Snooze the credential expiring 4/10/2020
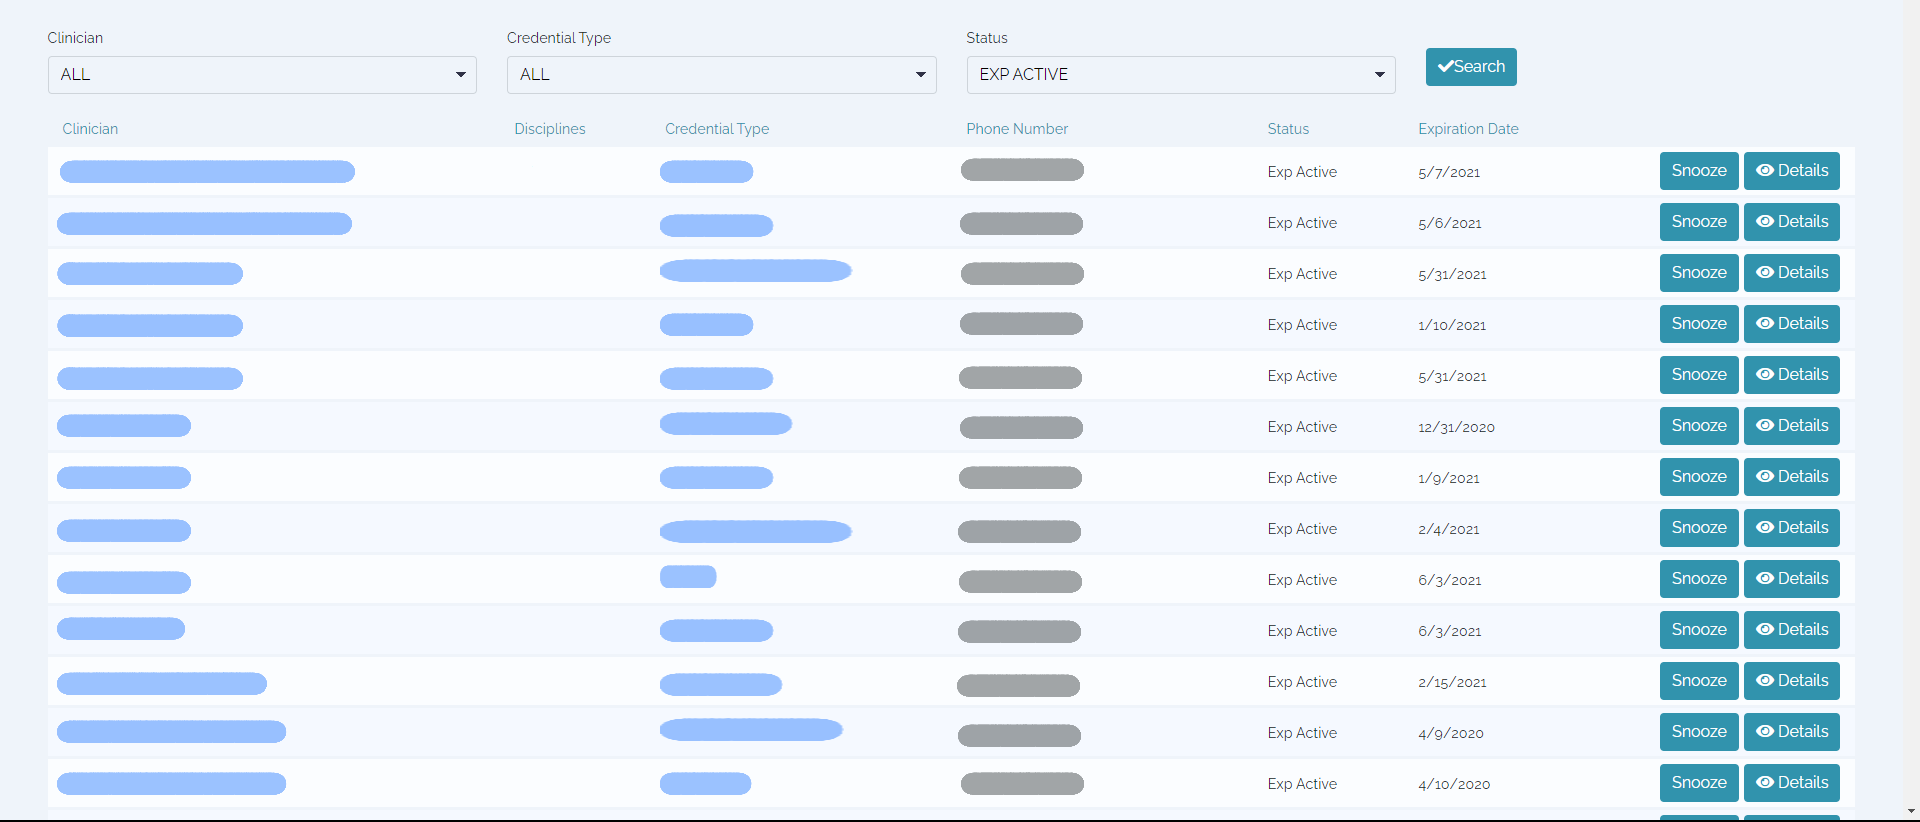The height and width of the screenshot is (822, 1920). [1699, 783]
